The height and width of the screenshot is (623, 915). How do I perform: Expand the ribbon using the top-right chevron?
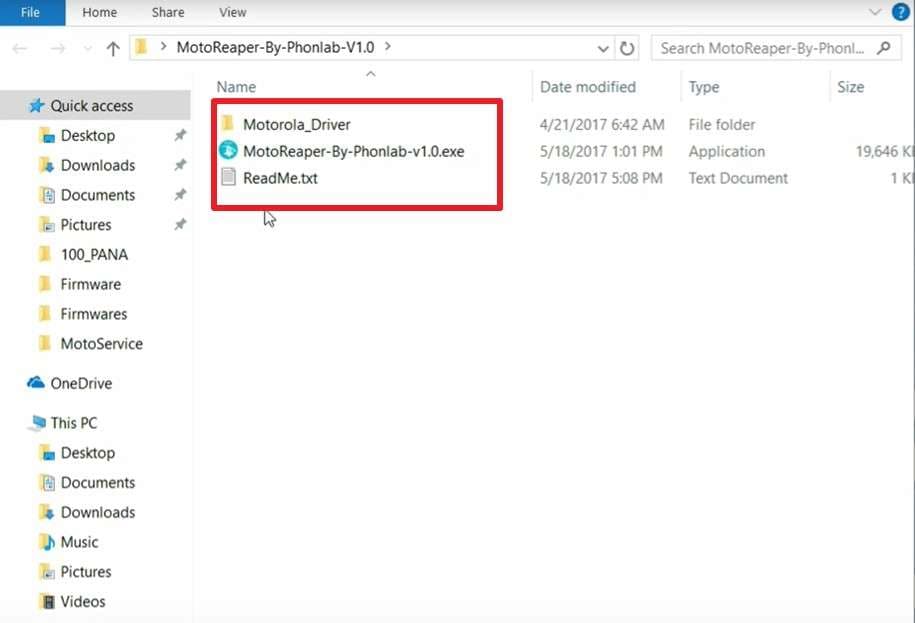point(874,12)
